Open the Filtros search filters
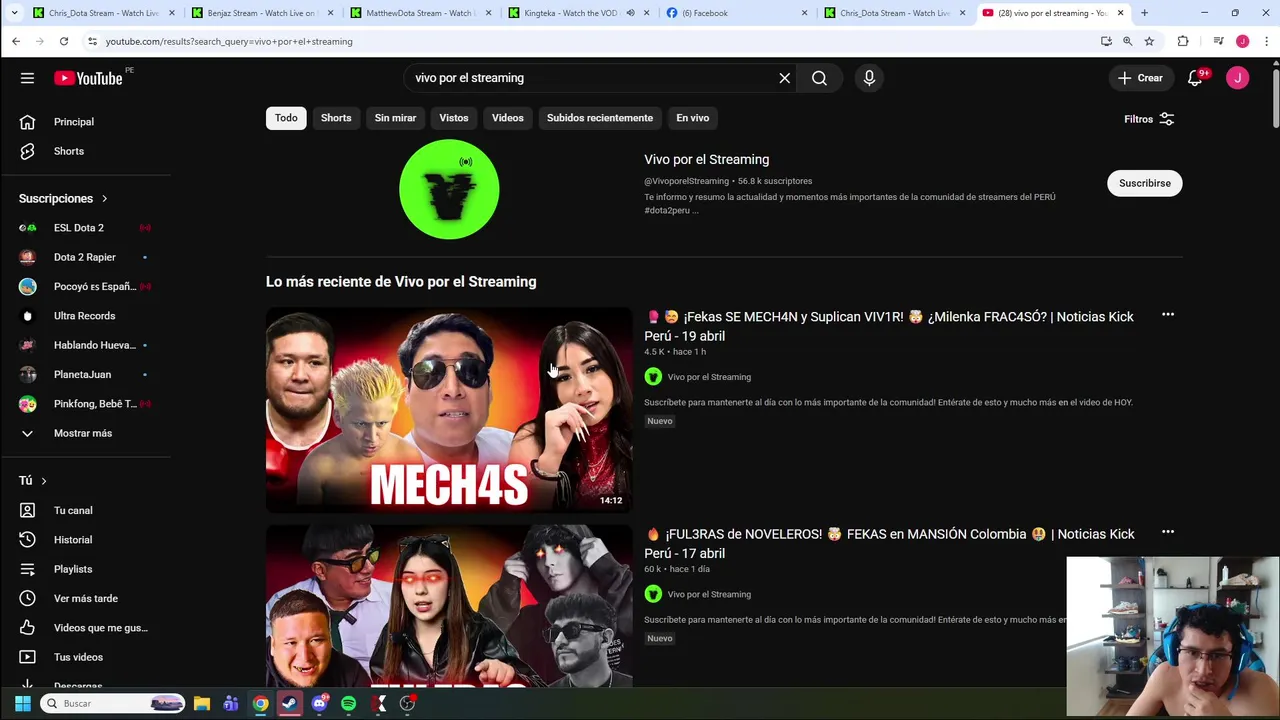Image resolution: width=1280 pixels, height=720 pixels. (x=1149, y=119)
